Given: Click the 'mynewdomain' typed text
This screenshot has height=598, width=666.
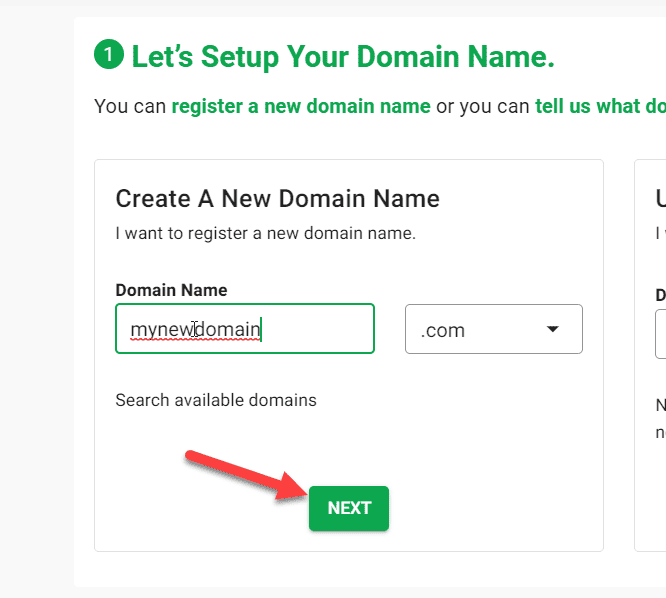Looking at the screenshot, I should click(195, 330).
